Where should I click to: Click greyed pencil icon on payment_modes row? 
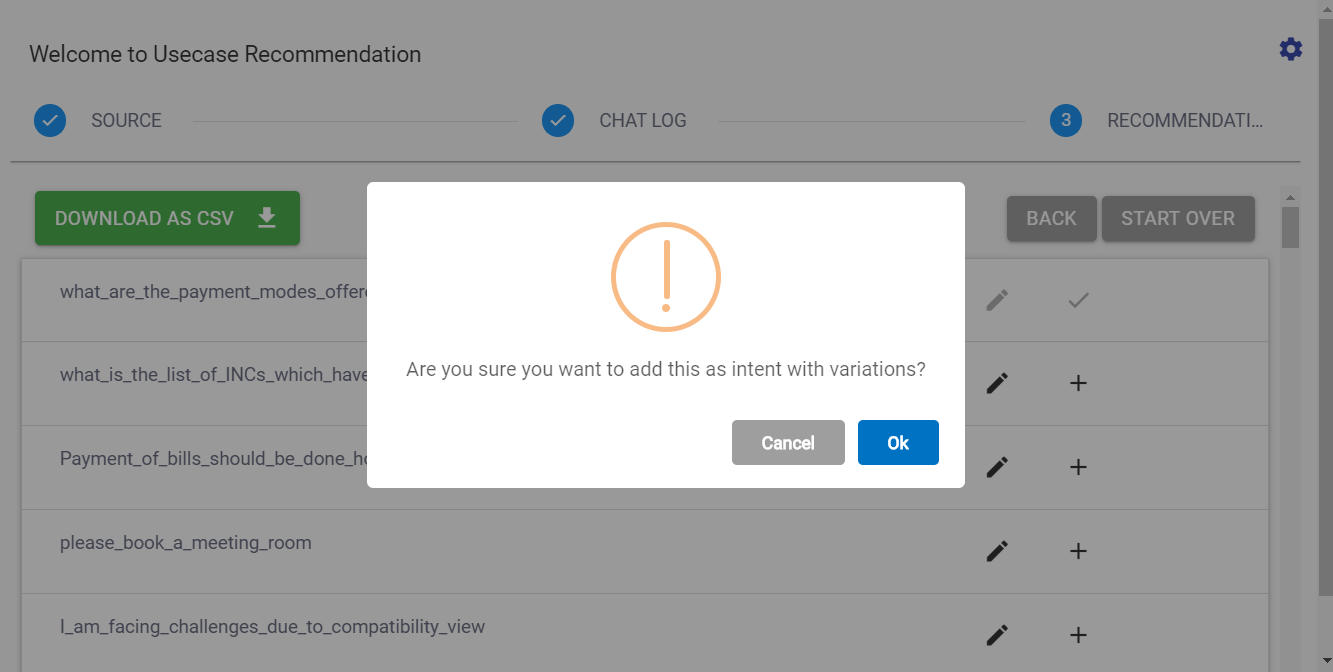point(997,300)
